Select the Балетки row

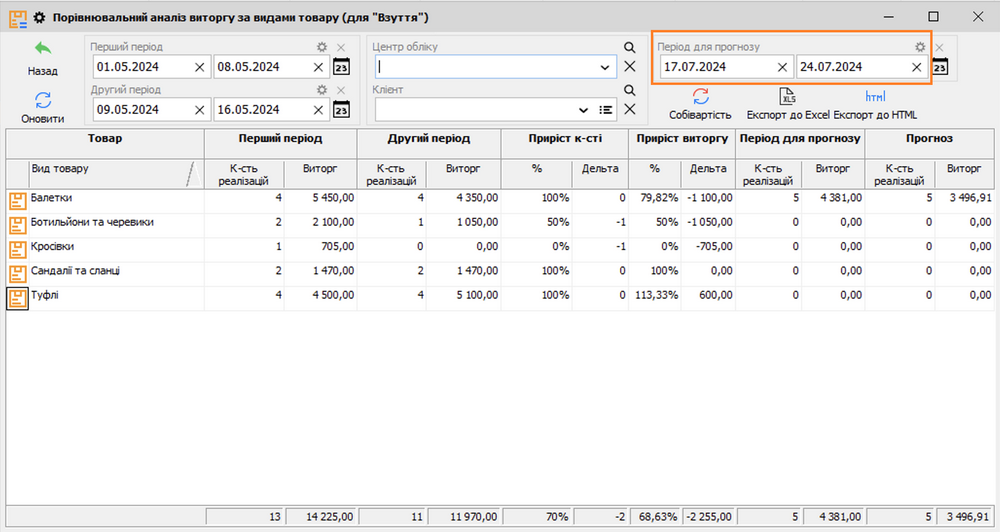[100, 198]
